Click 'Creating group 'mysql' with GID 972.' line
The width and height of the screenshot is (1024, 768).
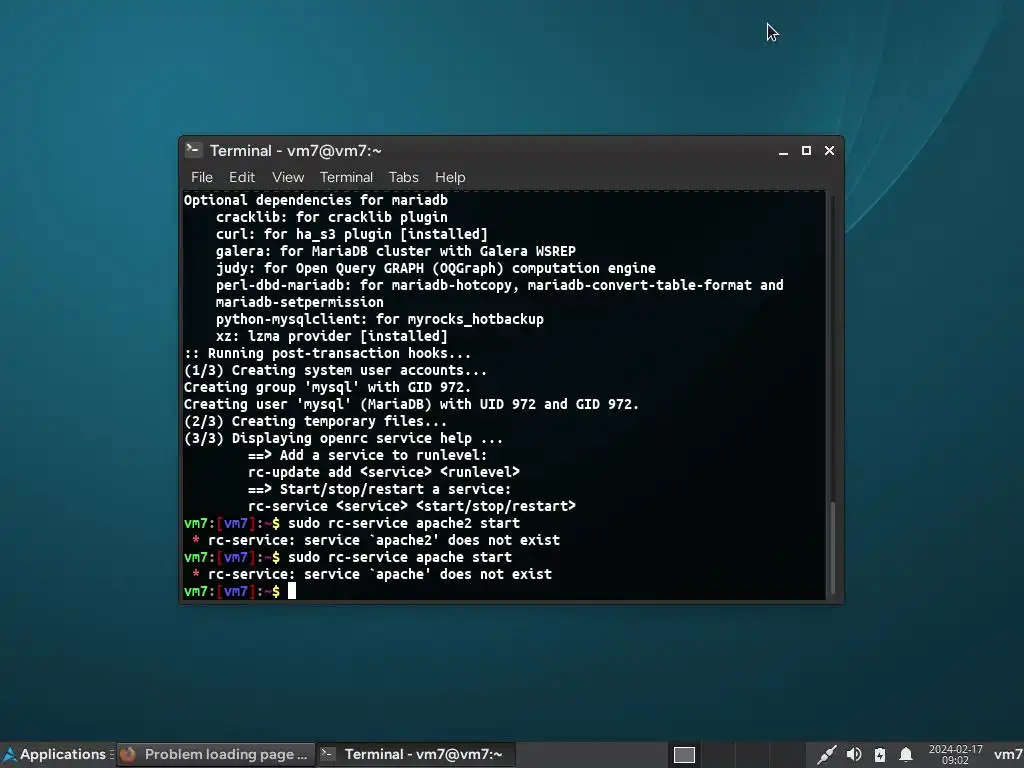[x=327, y=387]
